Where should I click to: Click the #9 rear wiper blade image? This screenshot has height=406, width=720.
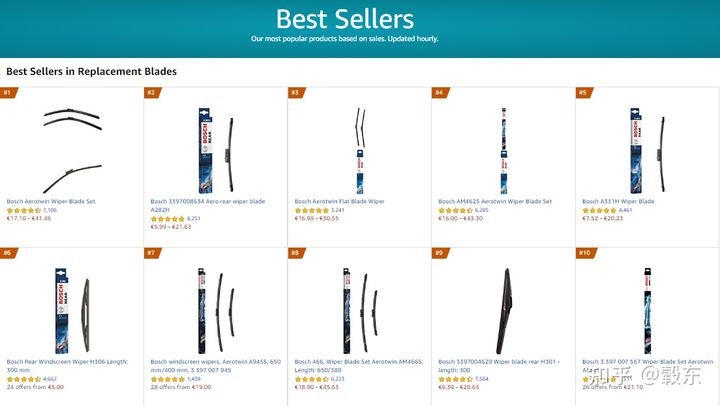click(x=504, y=311)
